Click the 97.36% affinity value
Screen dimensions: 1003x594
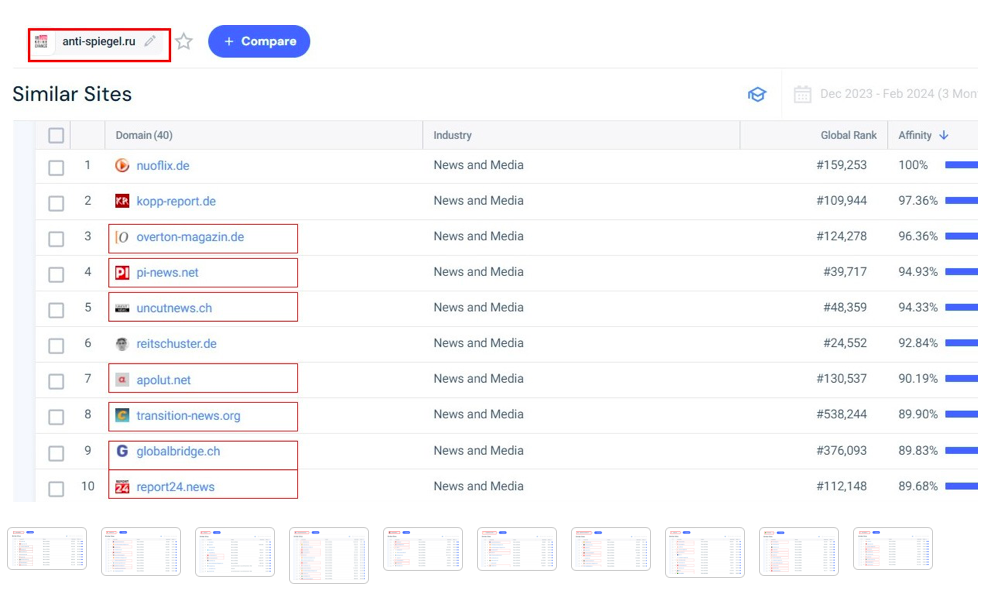coord(918,201)
